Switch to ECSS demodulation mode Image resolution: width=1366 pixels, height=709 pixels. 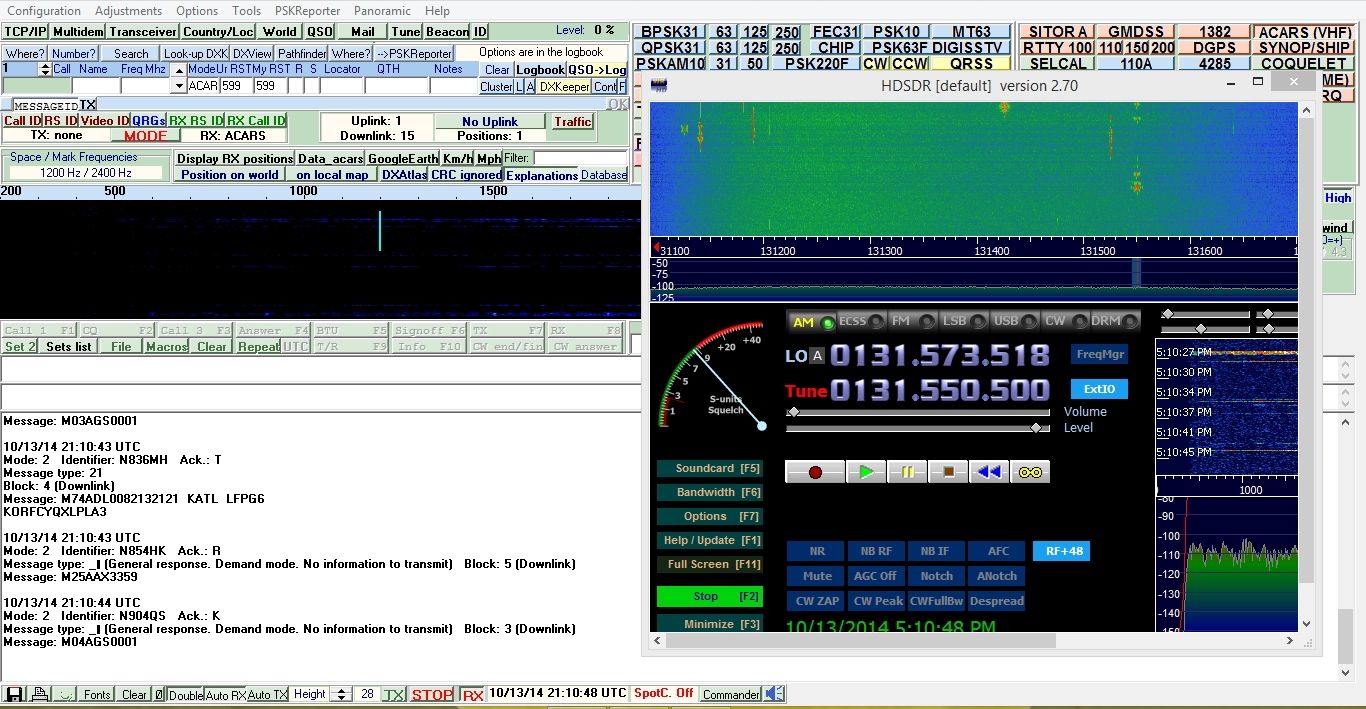click(x=861, y=322)
